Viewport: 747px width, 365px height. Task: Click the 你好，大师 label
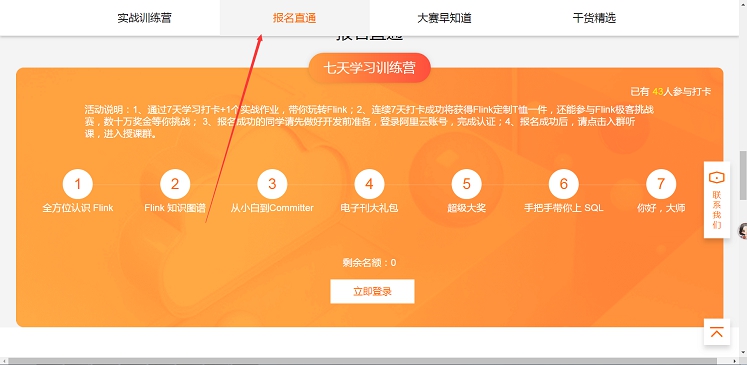[x=661, y=208]
